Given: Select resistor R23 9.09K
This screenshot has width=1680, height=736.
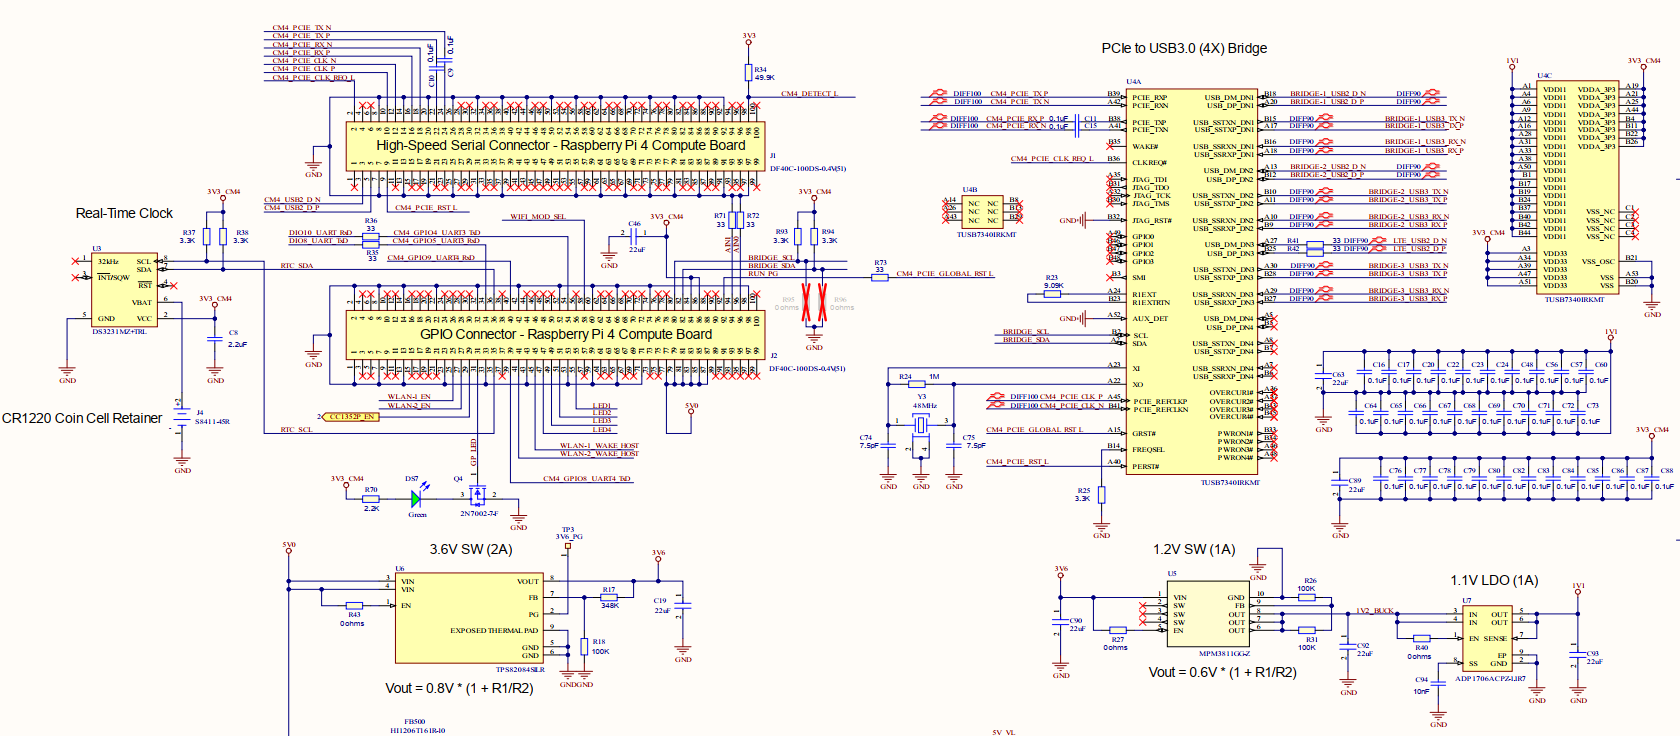Looking at the screenshot, I should click(x=1052, y=294).
